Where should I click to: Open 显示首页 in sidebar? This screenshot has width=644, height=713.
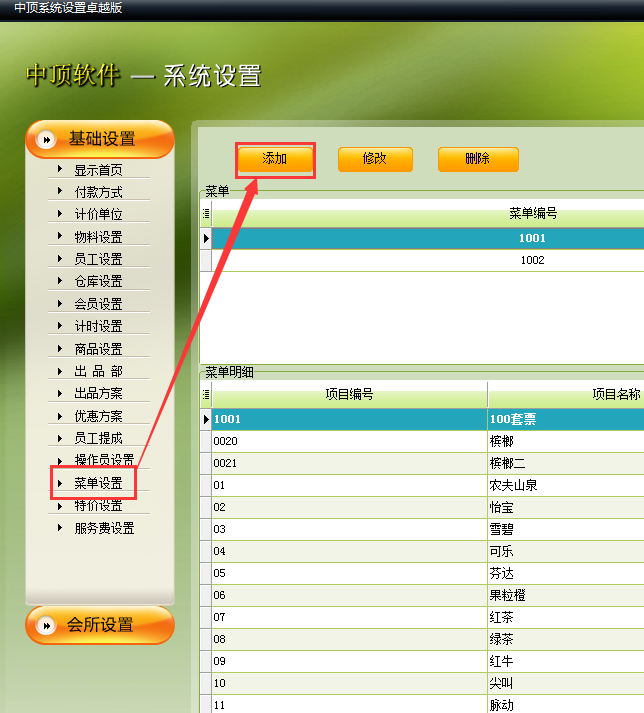pos(98,170)
